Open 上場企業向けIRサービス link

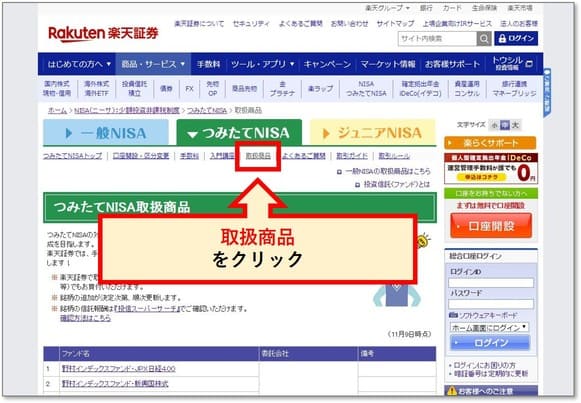coord(457,24)
